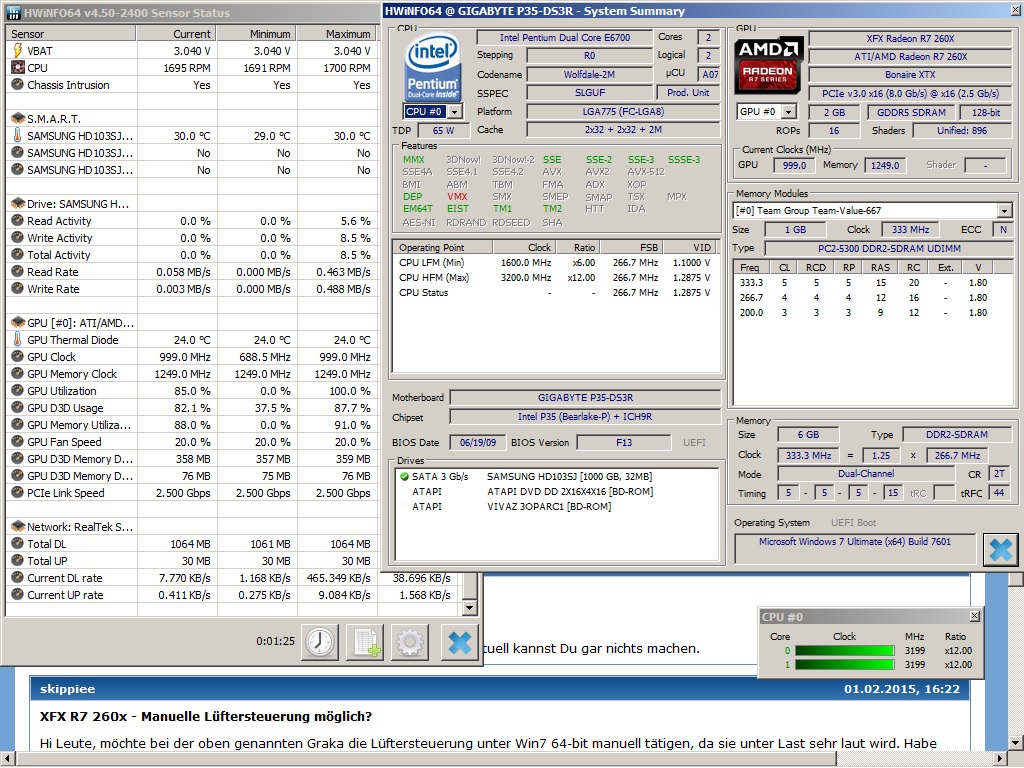Click the SAMSUNG HD103SJ thermometer icon
The image size is (1024, 768).
click(18, 136)
